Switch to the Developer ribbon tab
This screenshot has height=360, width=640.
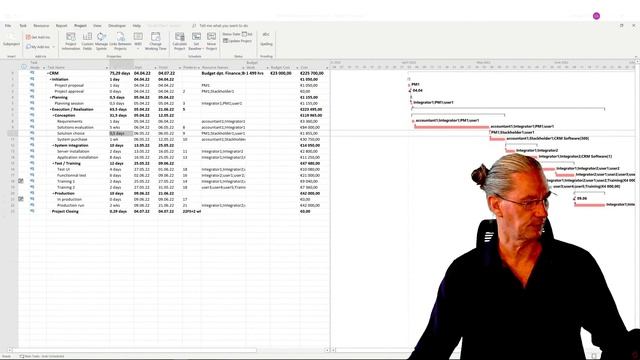117,25
